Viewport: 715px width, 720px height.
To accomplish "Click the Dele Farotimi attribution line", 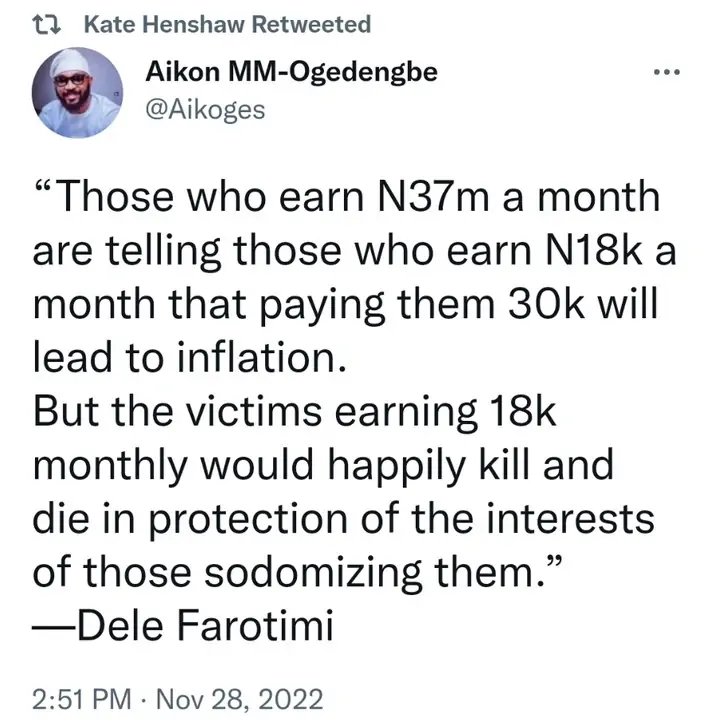I will pos(188,628).
